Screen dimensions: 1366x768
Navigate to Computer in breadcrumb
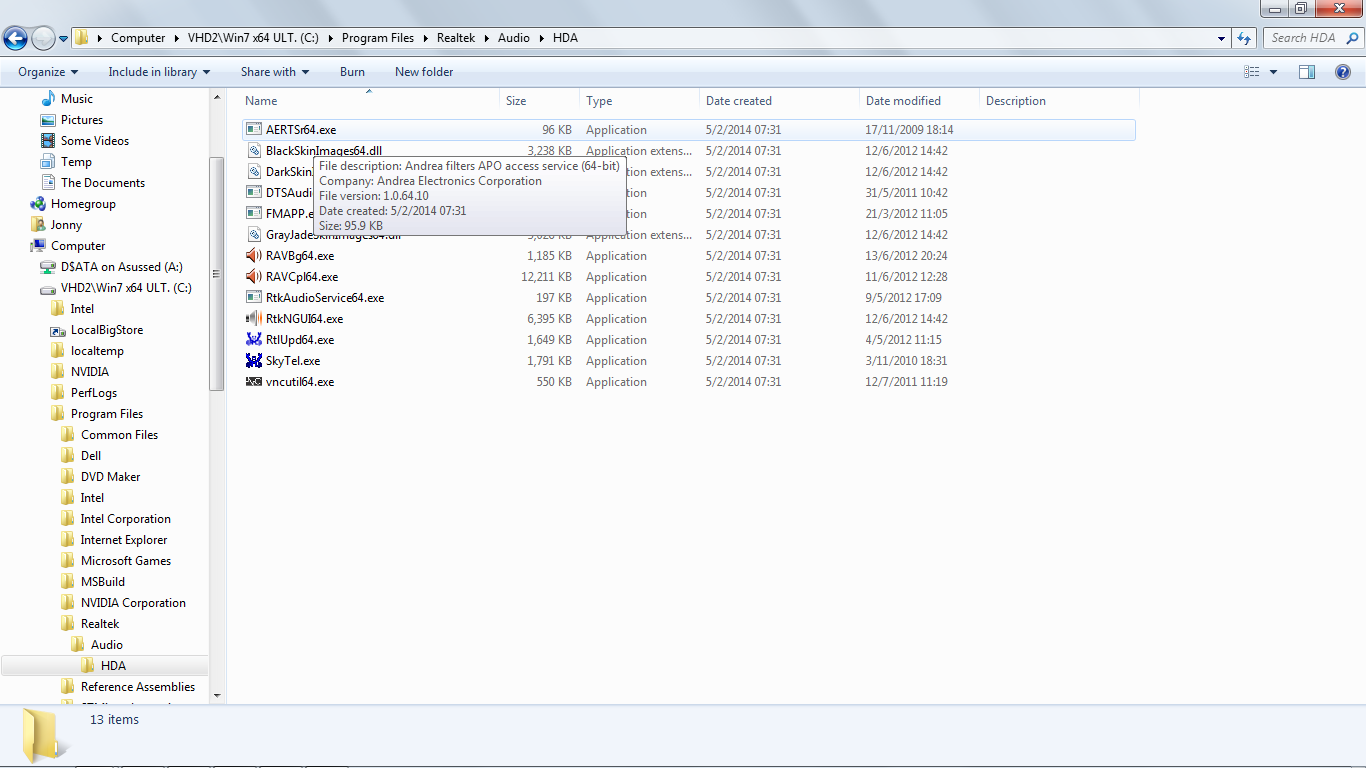click(138, 38)
